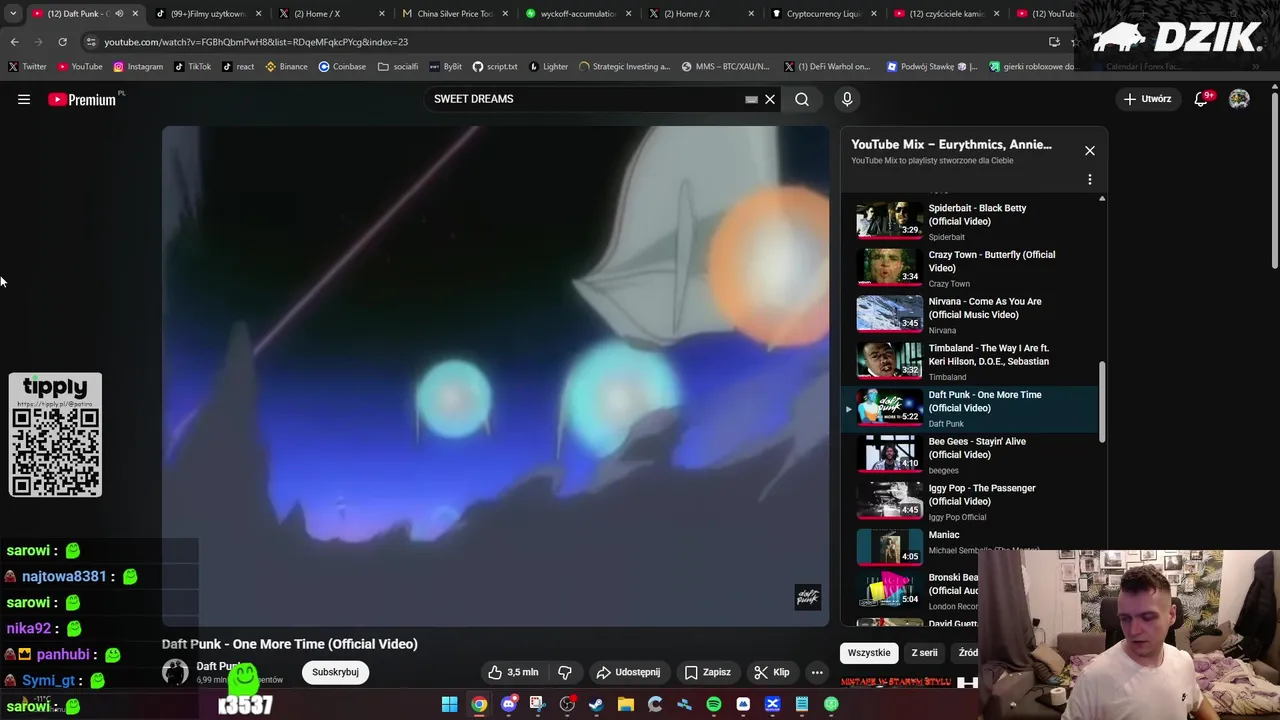
Task: Open Daft Punk channel avatar
Action: (x=175, y=672)
